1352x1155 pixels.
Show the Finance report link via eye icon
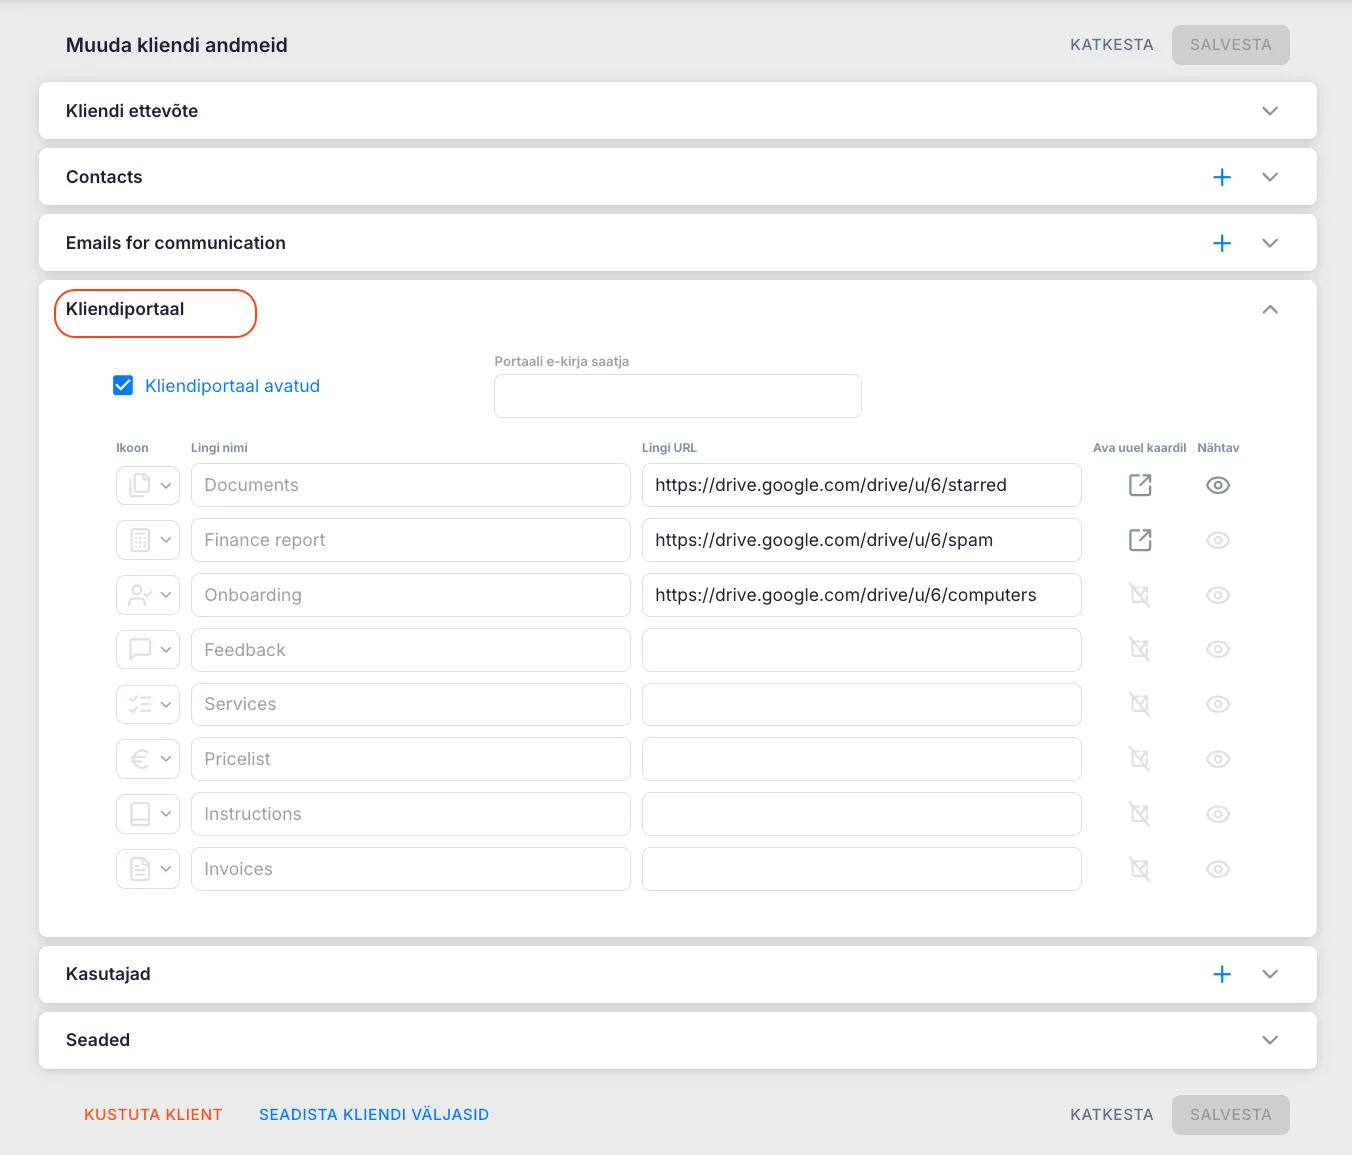(1217, 540)
